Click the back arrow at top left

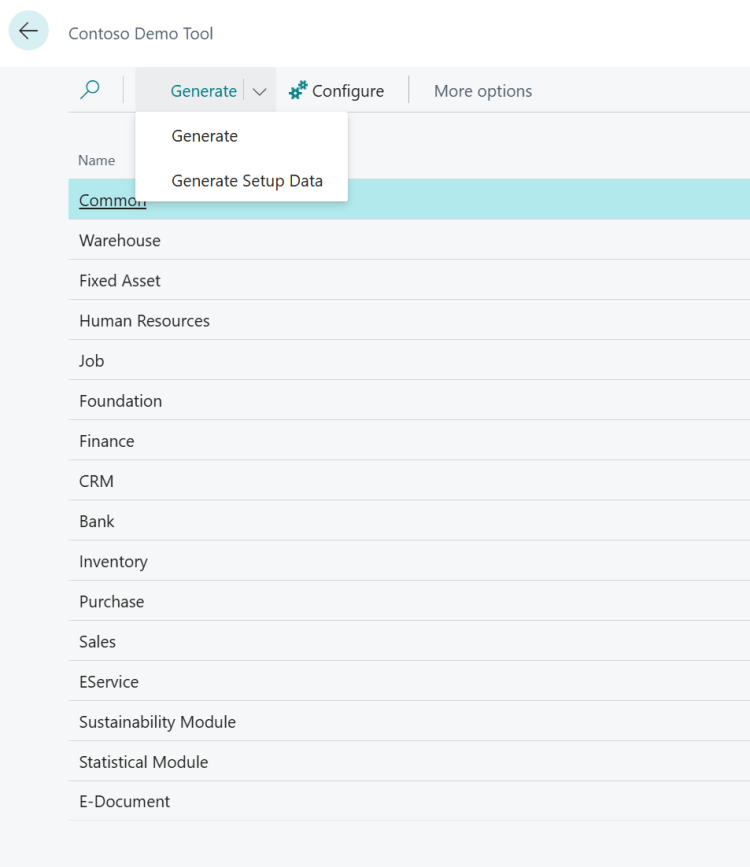pyautogui.click(x=28, y=31)
